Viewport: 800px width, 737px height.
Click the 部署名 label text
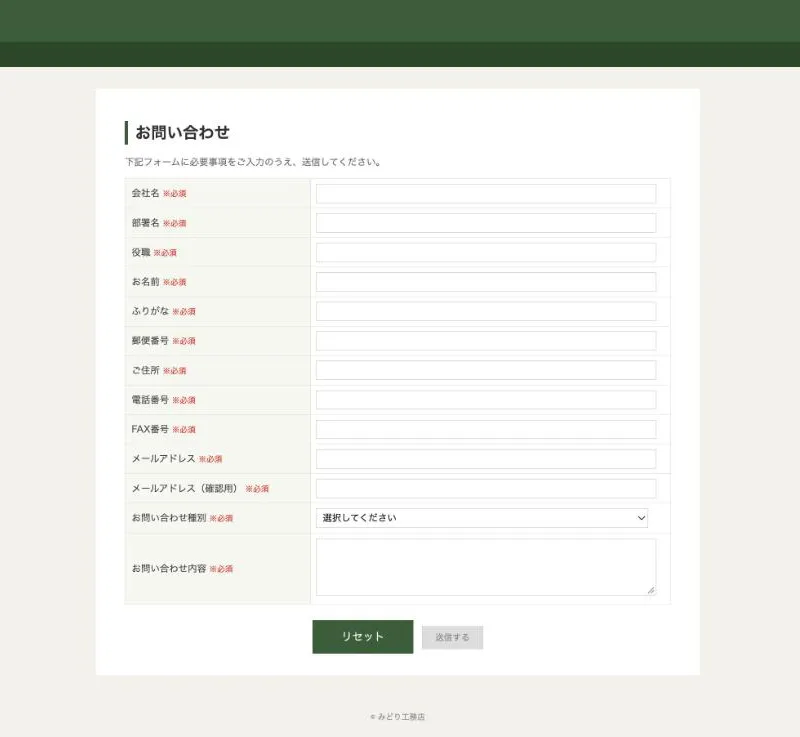click(145, 223)
